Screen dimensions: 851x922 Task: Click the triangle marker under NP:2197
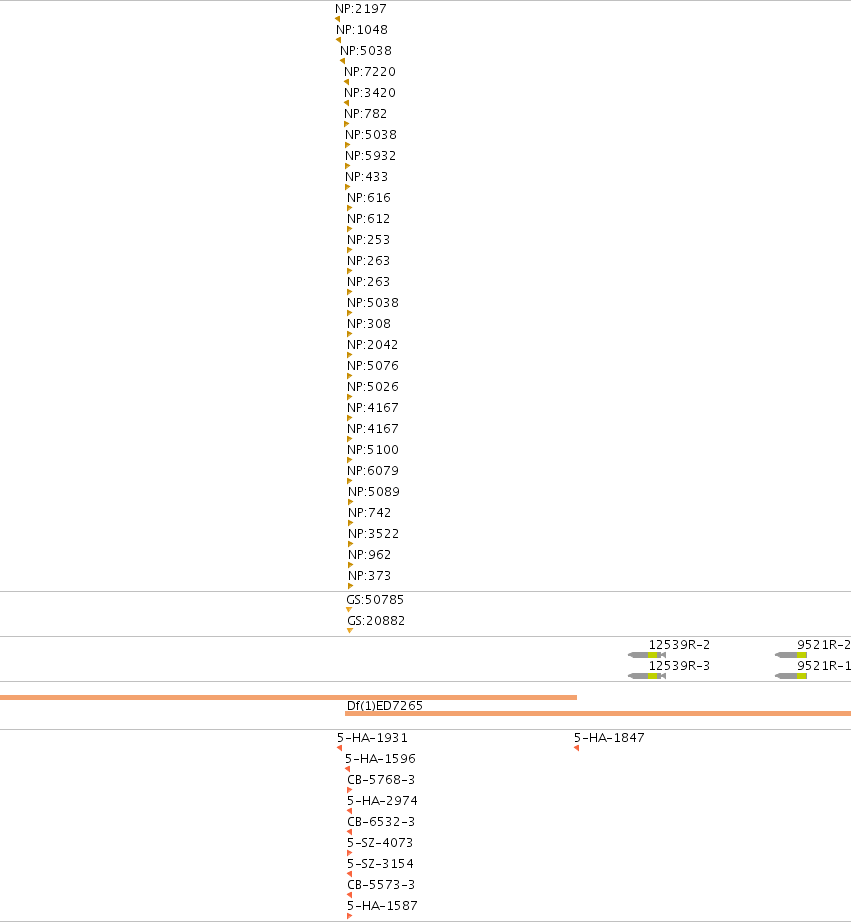point(338,19)
